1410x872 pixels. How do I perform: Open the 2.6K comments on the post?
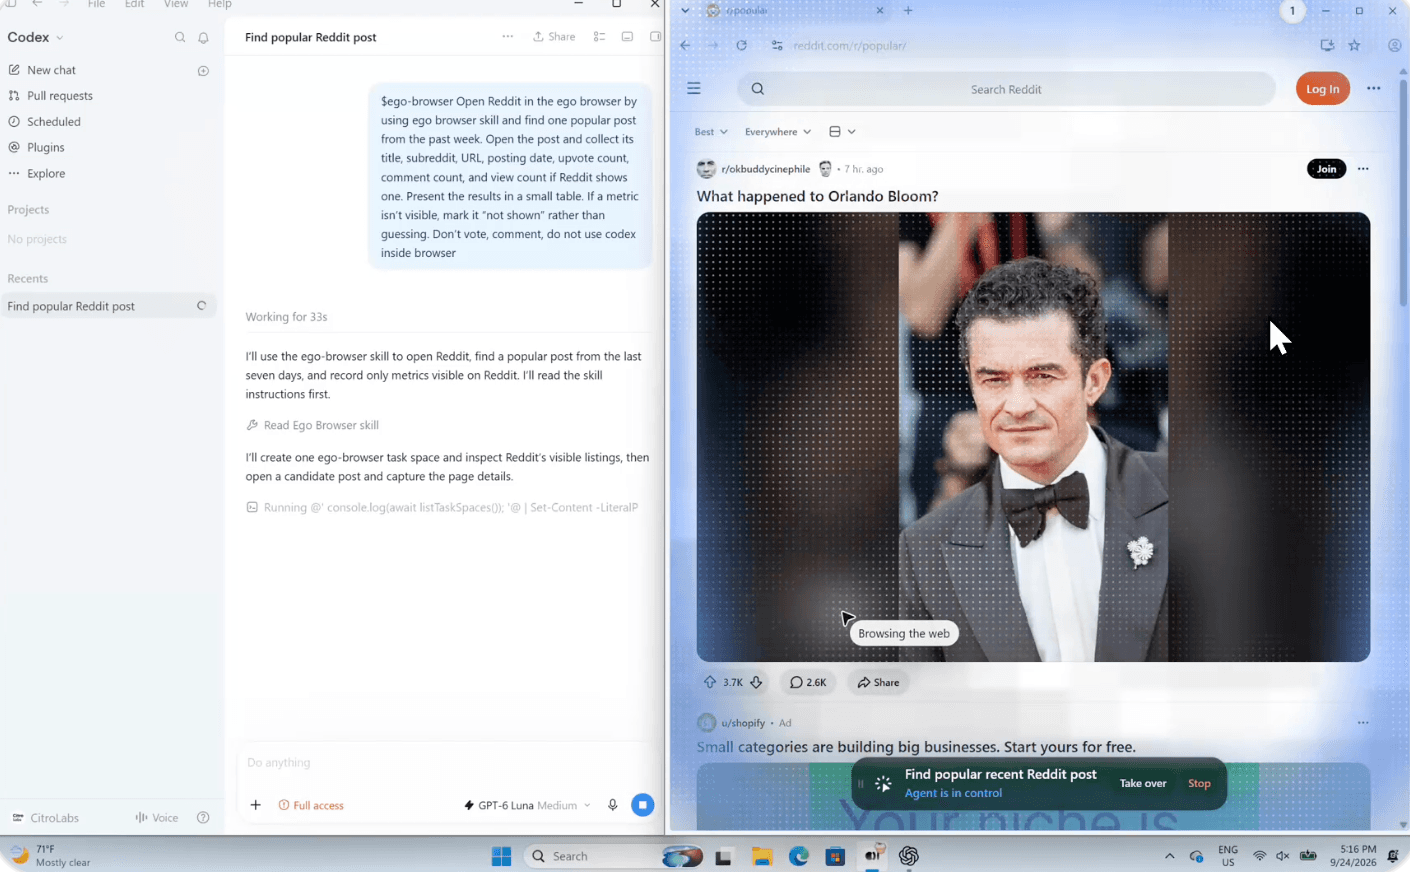808,682
